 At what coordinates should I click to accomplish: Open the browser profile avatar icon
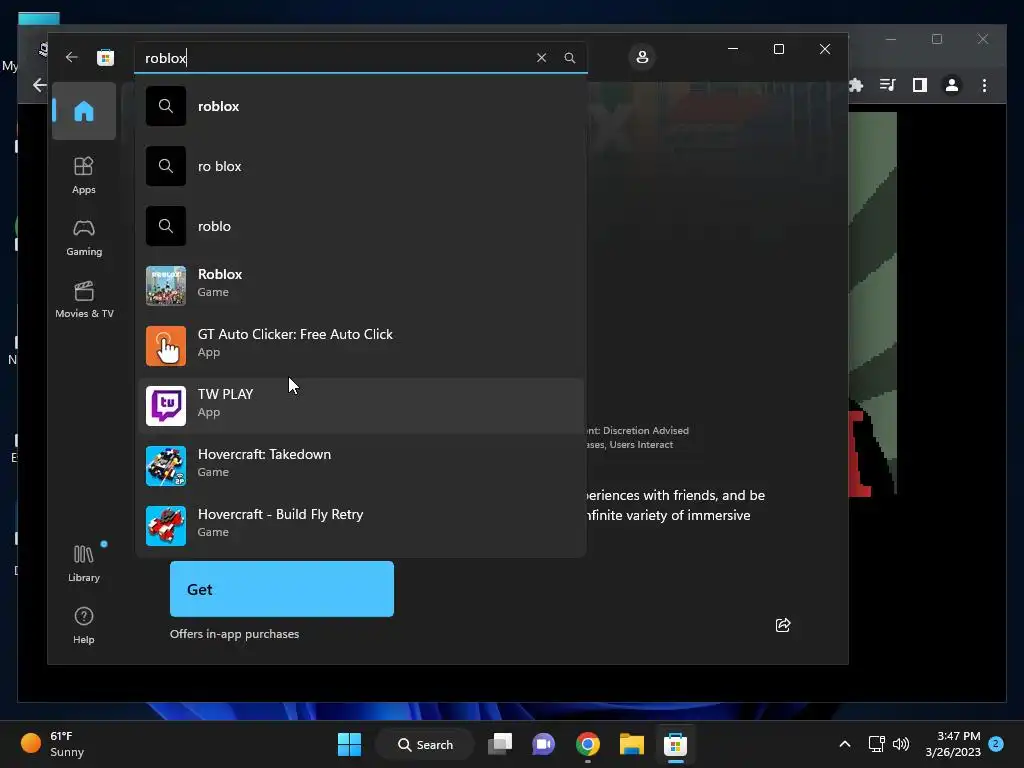[x=952, y=86]
